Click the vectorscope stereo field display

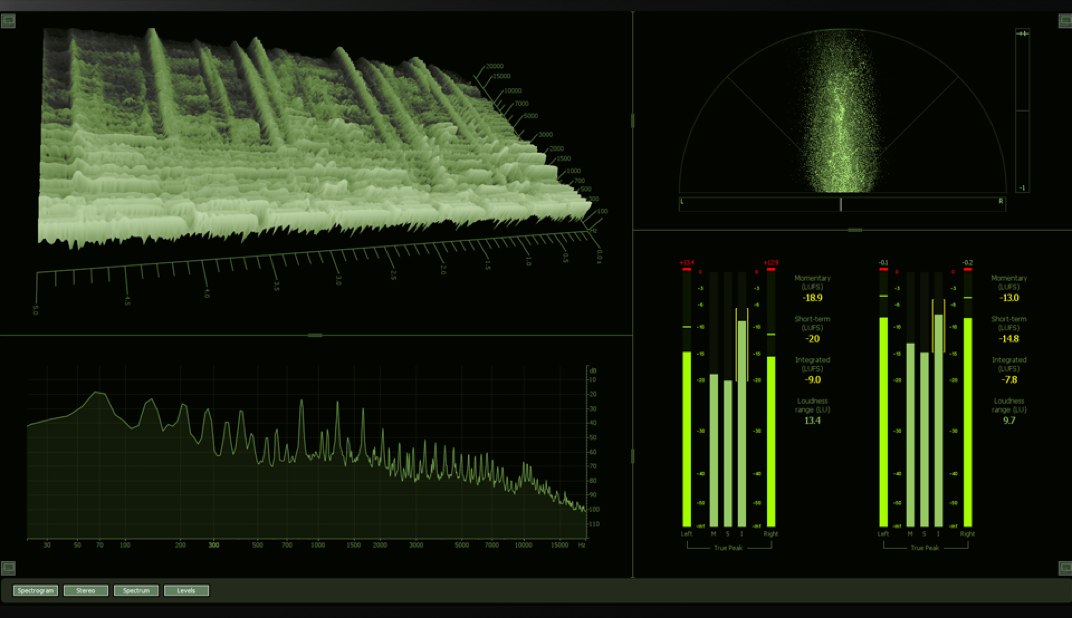pos(842,111)
